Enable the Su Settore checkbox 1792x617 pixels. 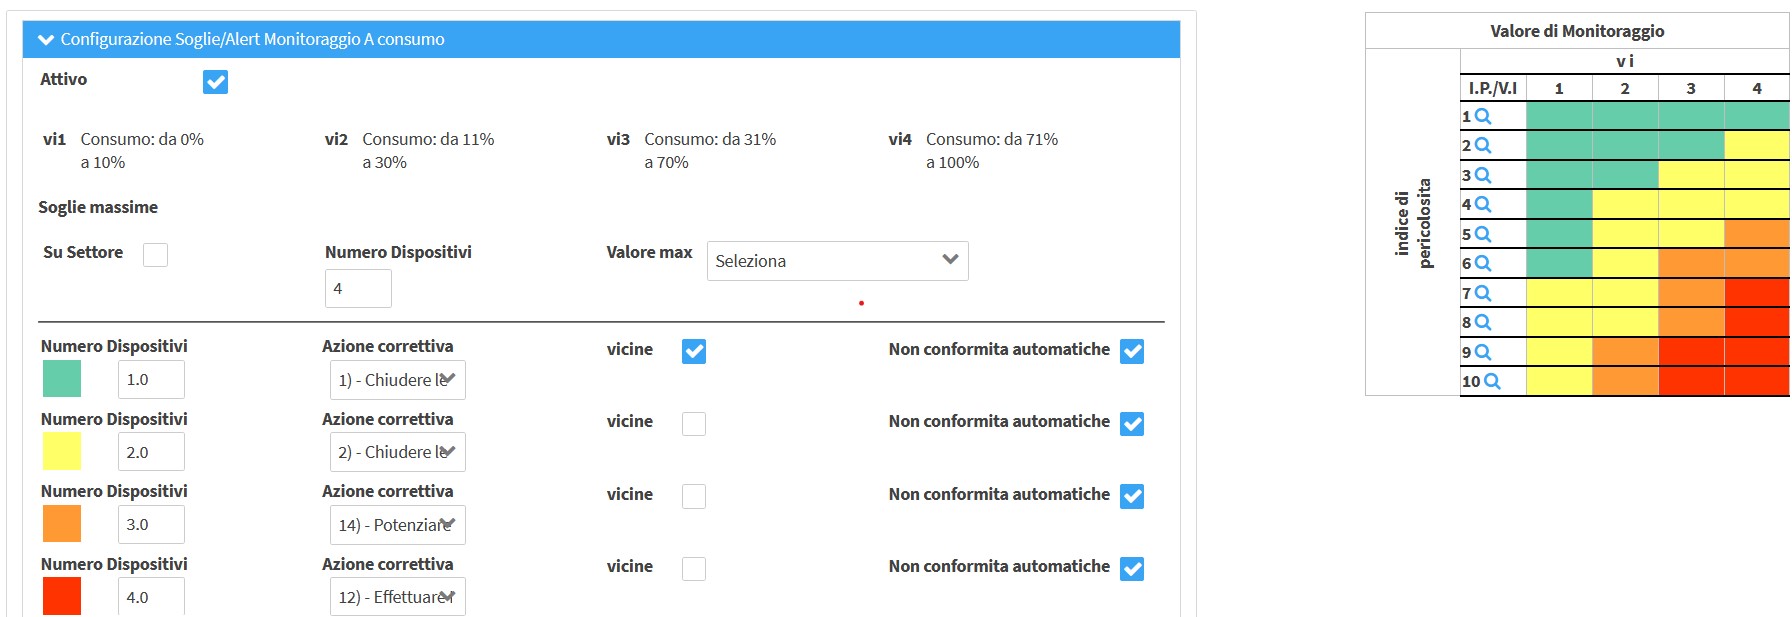[x=155, y=255]
